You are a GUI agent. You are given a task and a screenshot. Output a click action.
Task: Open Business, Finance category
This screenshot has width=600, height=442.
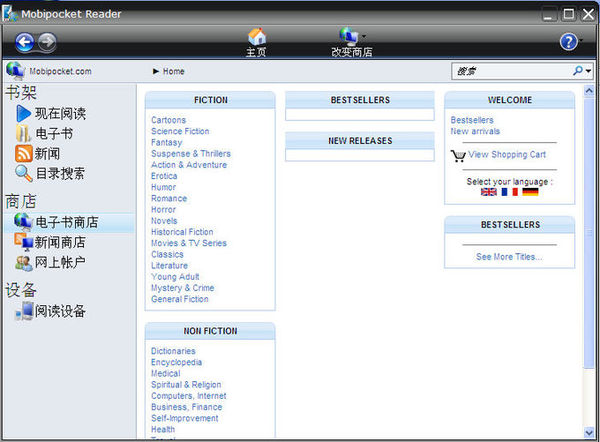coord(186,407)
